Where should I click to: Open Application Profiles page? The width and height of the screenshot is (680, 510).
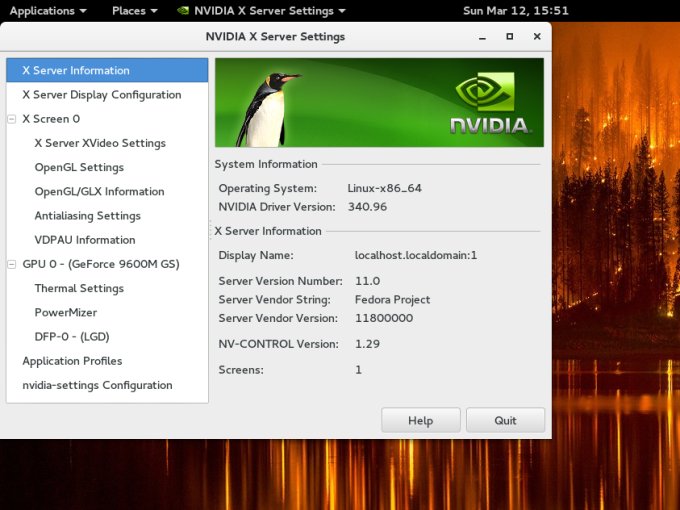pyautogui.click(x=72, y=361)
